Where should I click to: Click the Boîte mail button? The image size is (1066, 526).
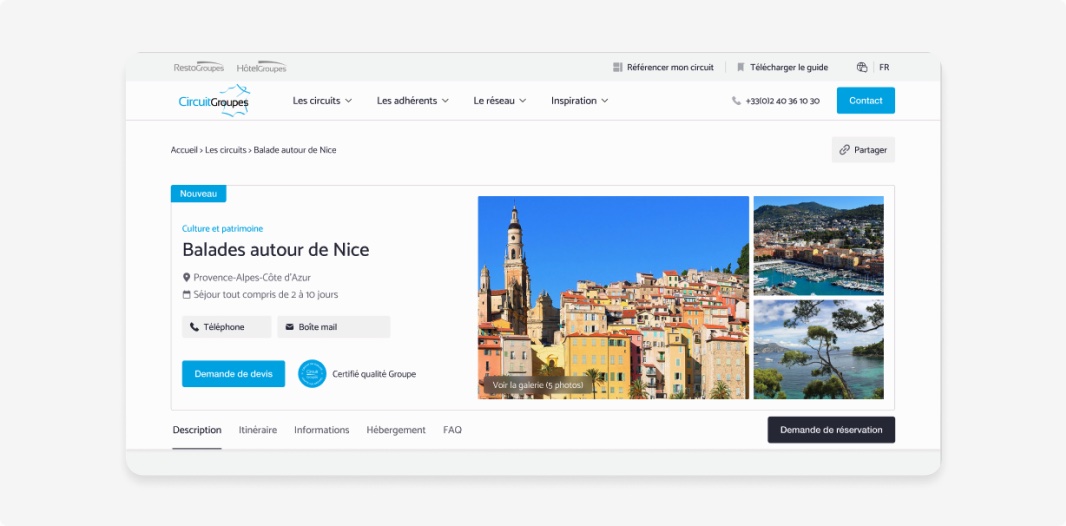click(333, 327)
